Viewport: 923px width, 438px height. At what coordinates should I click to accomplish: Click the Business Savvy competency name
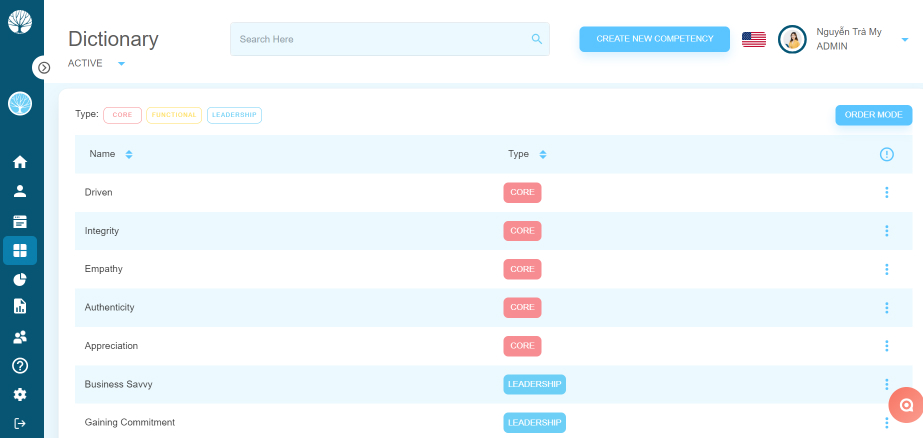click(x=118, y=384)
